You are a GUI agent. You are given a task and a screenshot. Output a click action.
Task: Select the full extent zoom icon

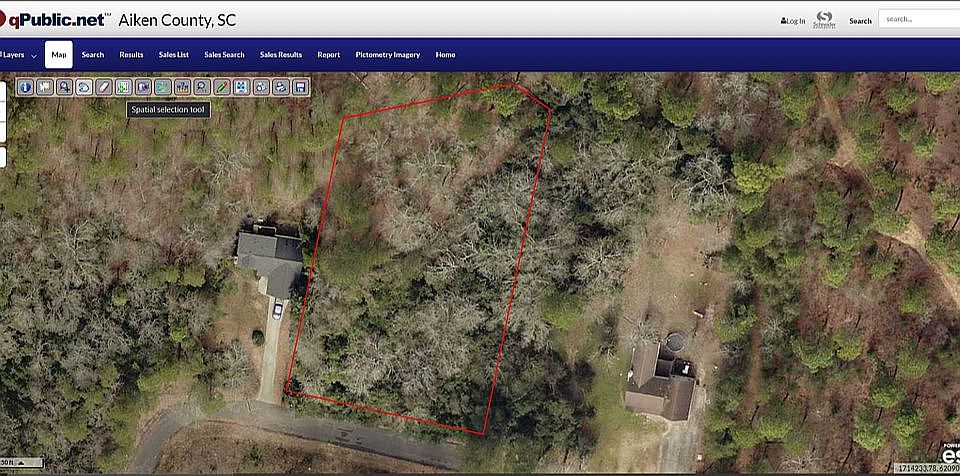tap(241, 87)
